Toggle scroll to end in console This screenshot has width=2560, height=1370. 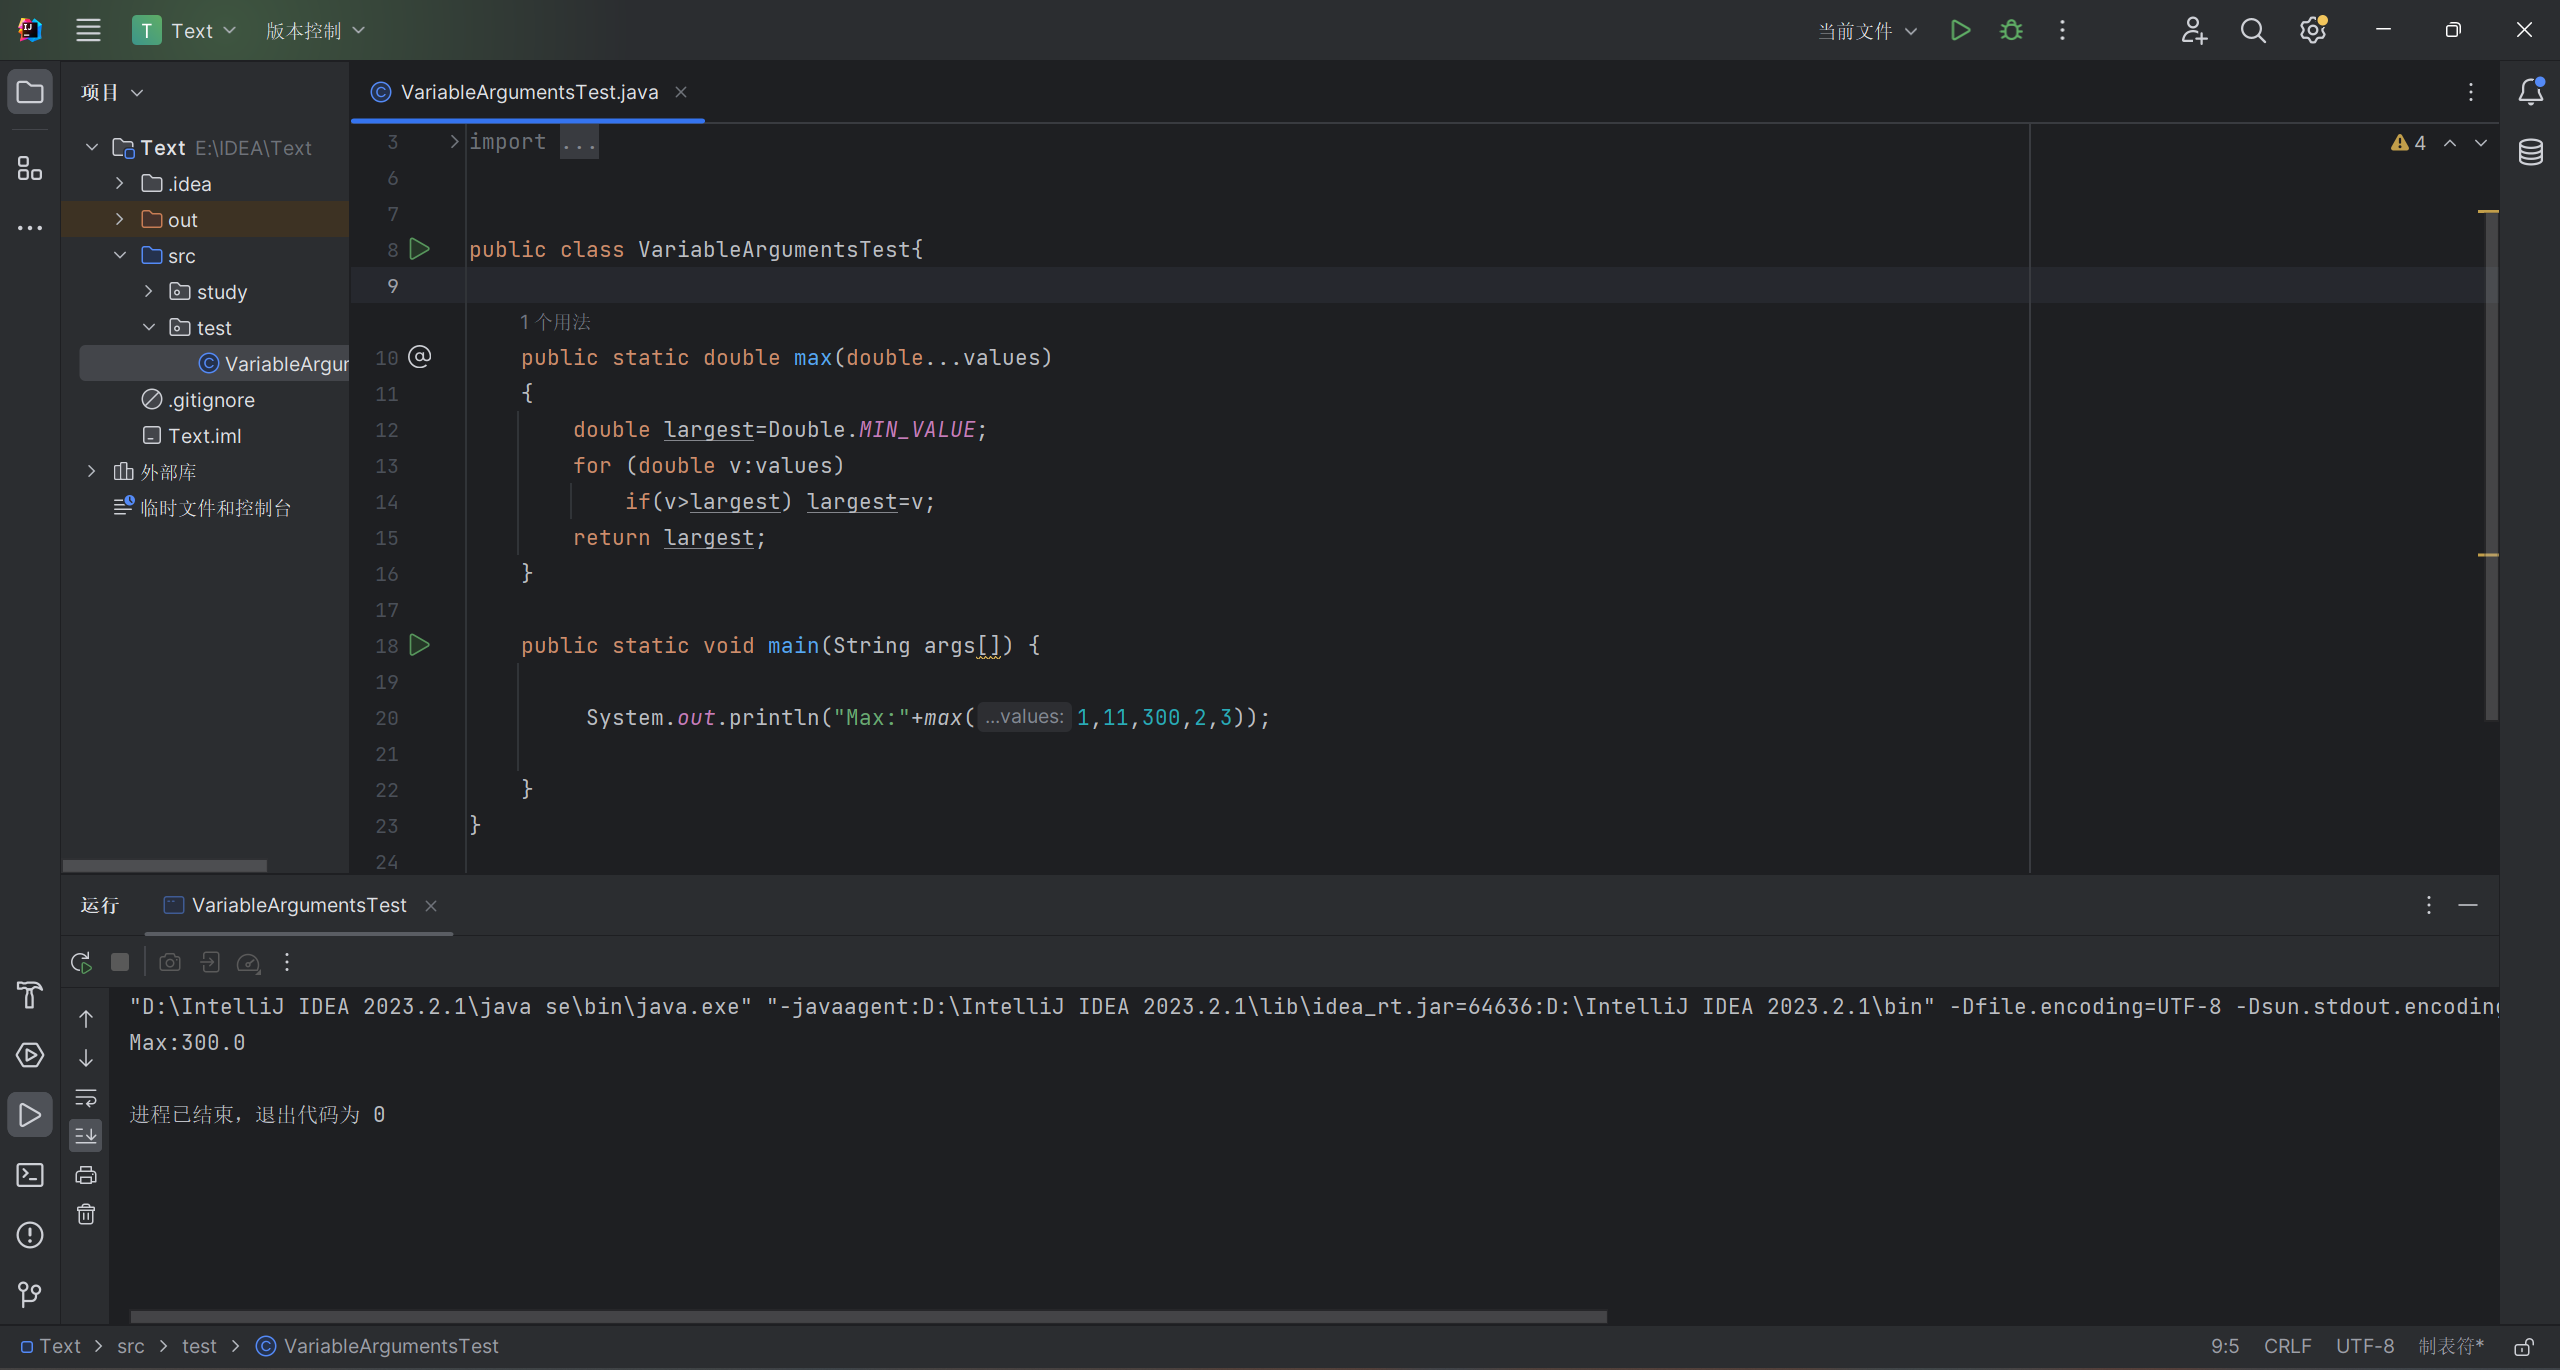(x=86, y=1136)
